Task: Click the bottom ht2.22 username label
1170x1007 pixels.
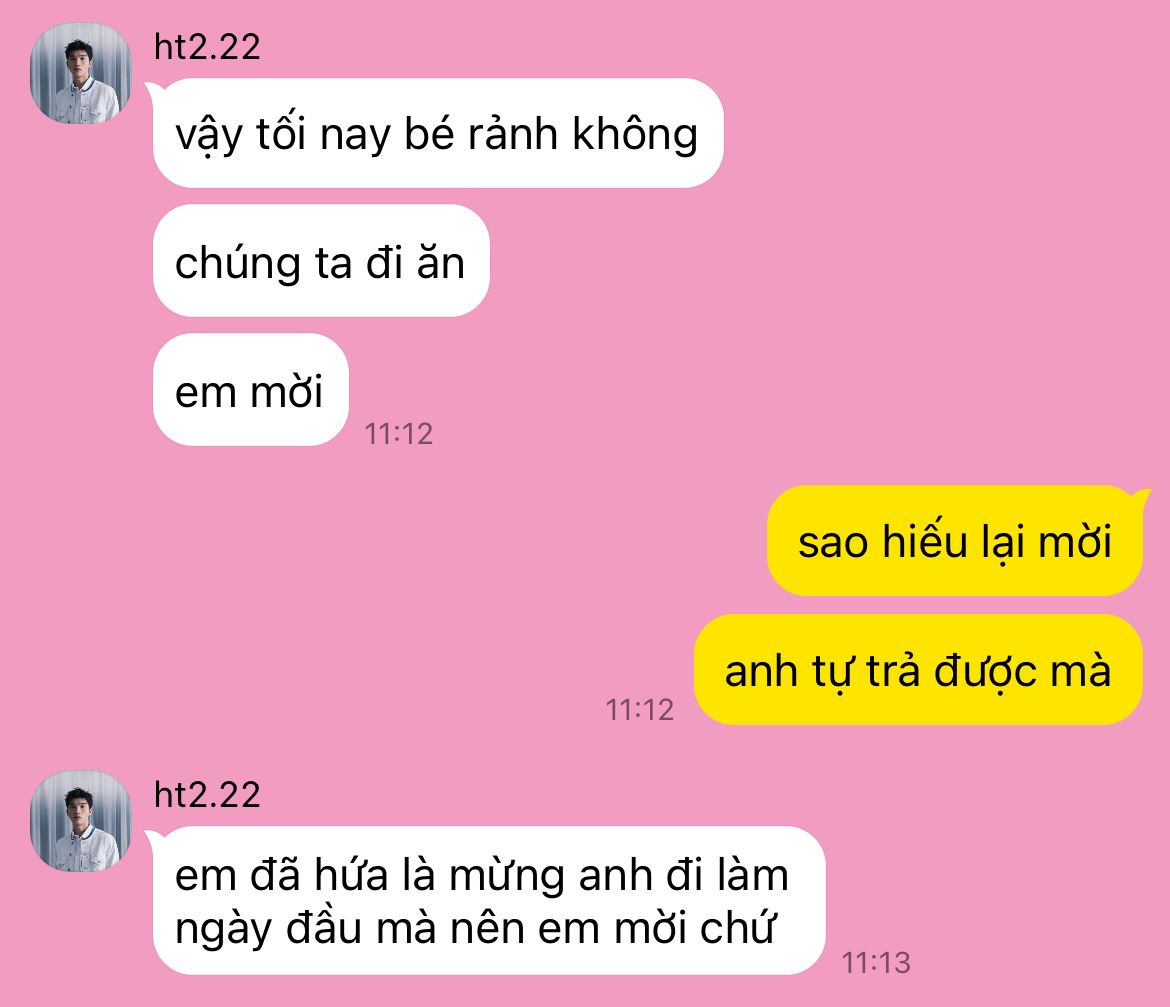Action: click(207, 795)
